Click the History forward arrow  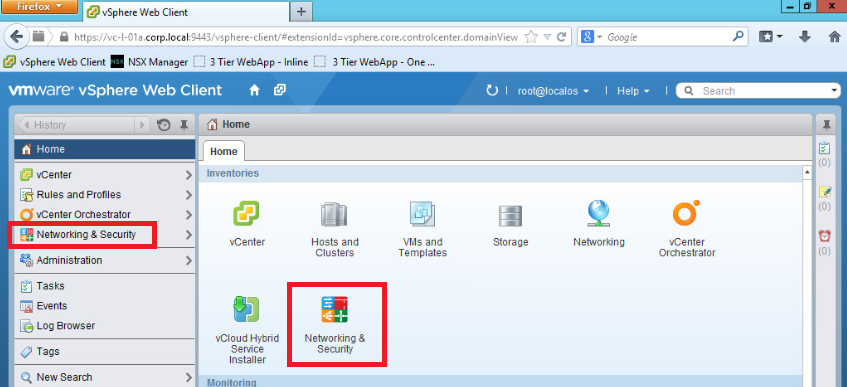142,125
